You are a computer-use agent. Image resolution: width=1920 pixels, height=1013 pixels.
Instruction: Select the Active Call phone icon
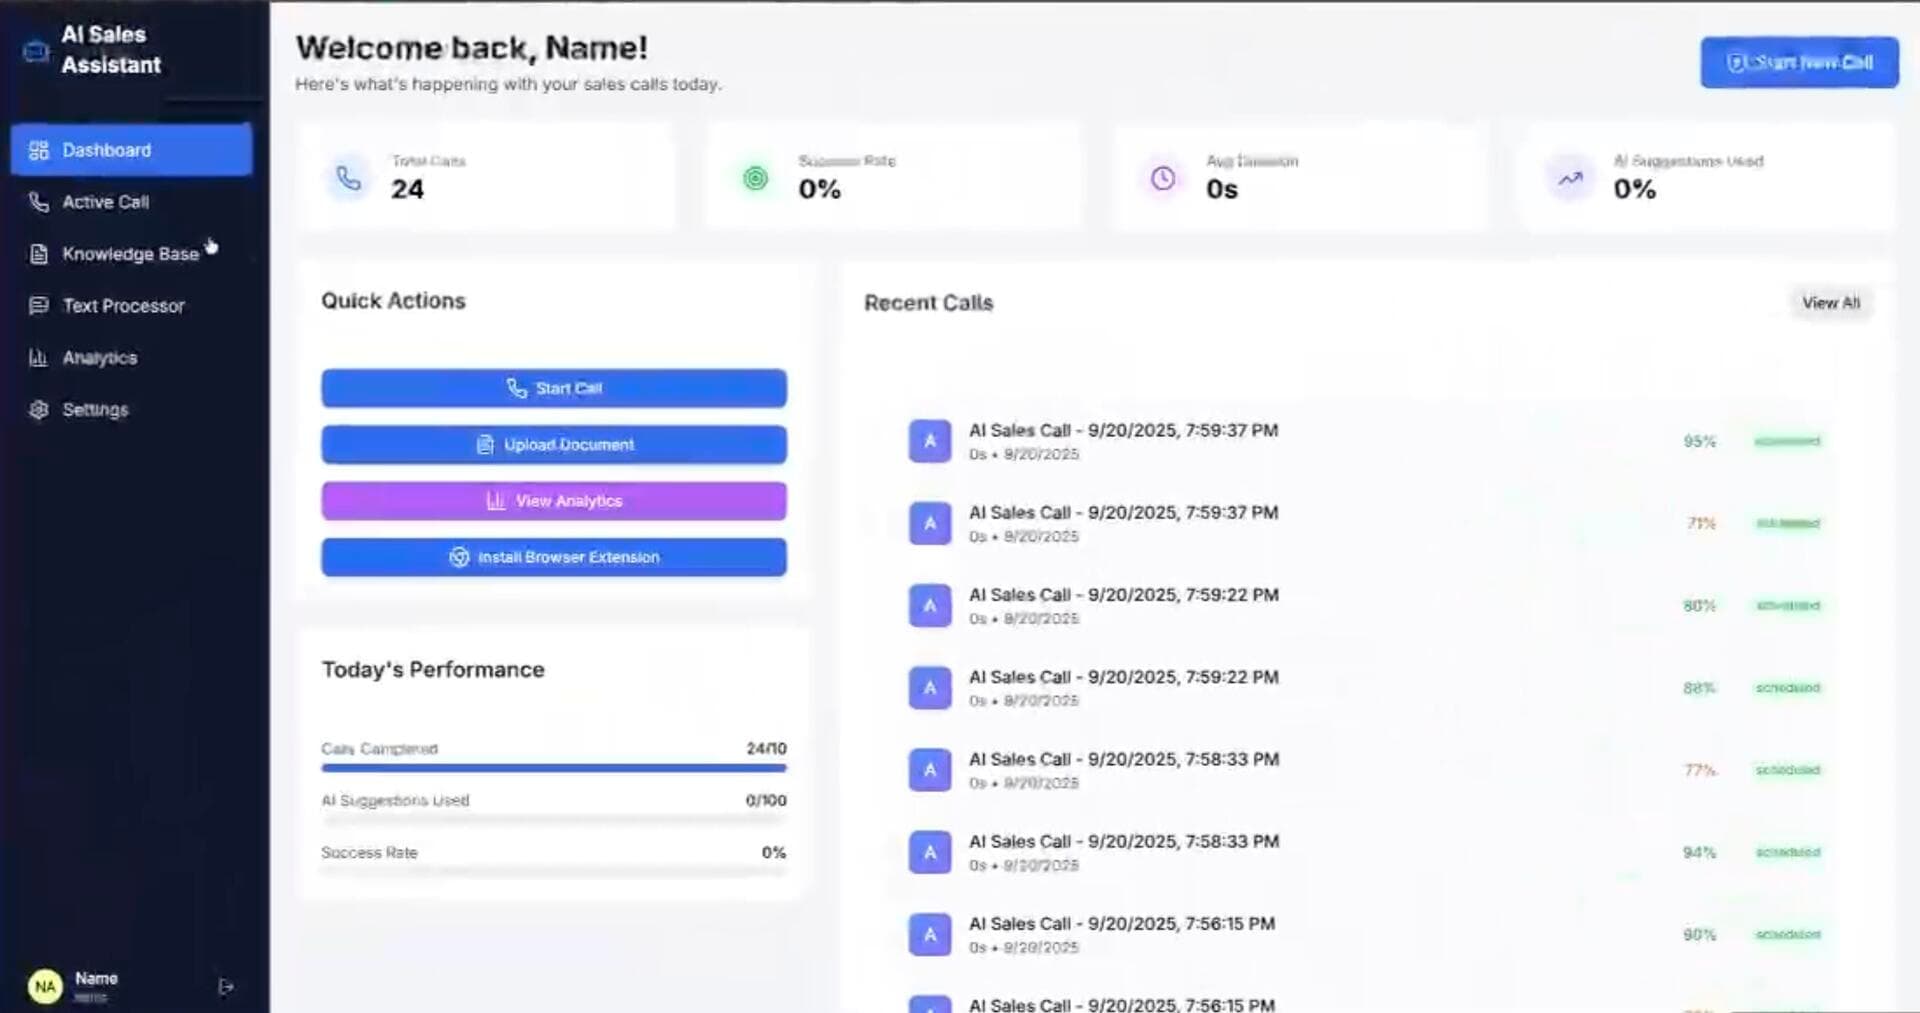coord(38,202)
